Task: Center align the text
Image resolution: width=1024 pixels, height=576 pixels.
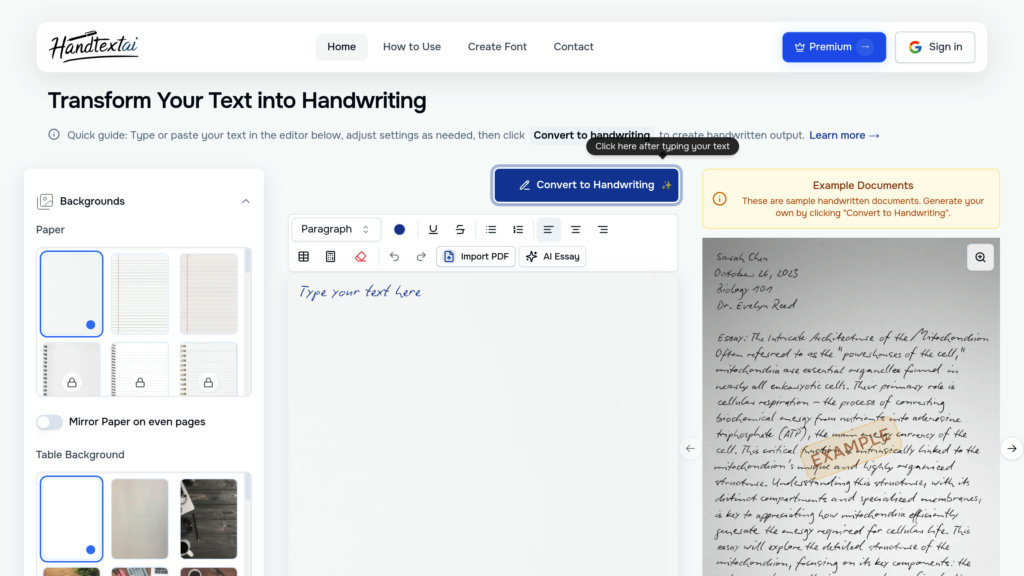Action: tap(575, 229)
